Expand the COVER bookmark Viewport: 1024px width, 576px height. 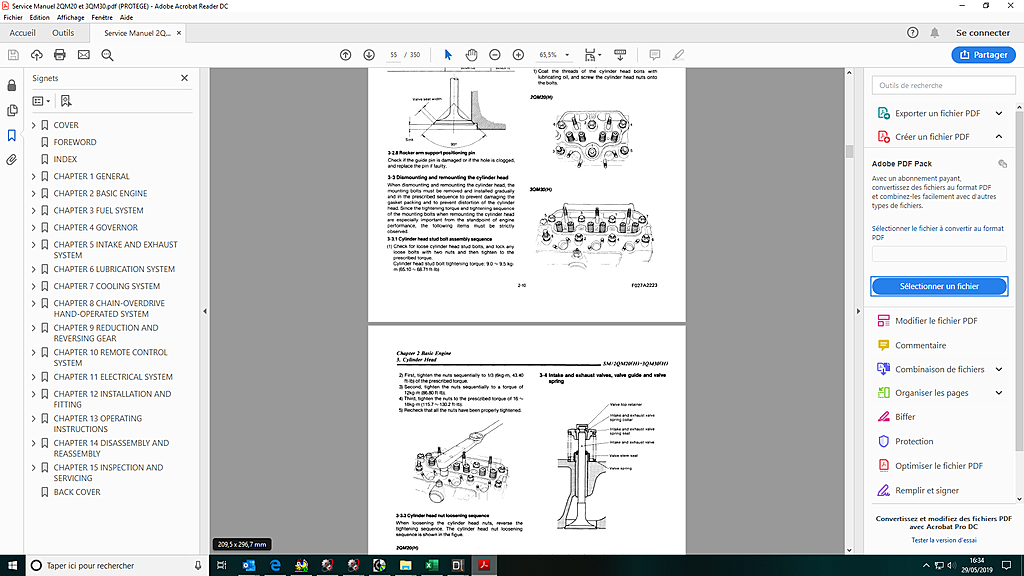click(x=34, y=125)
